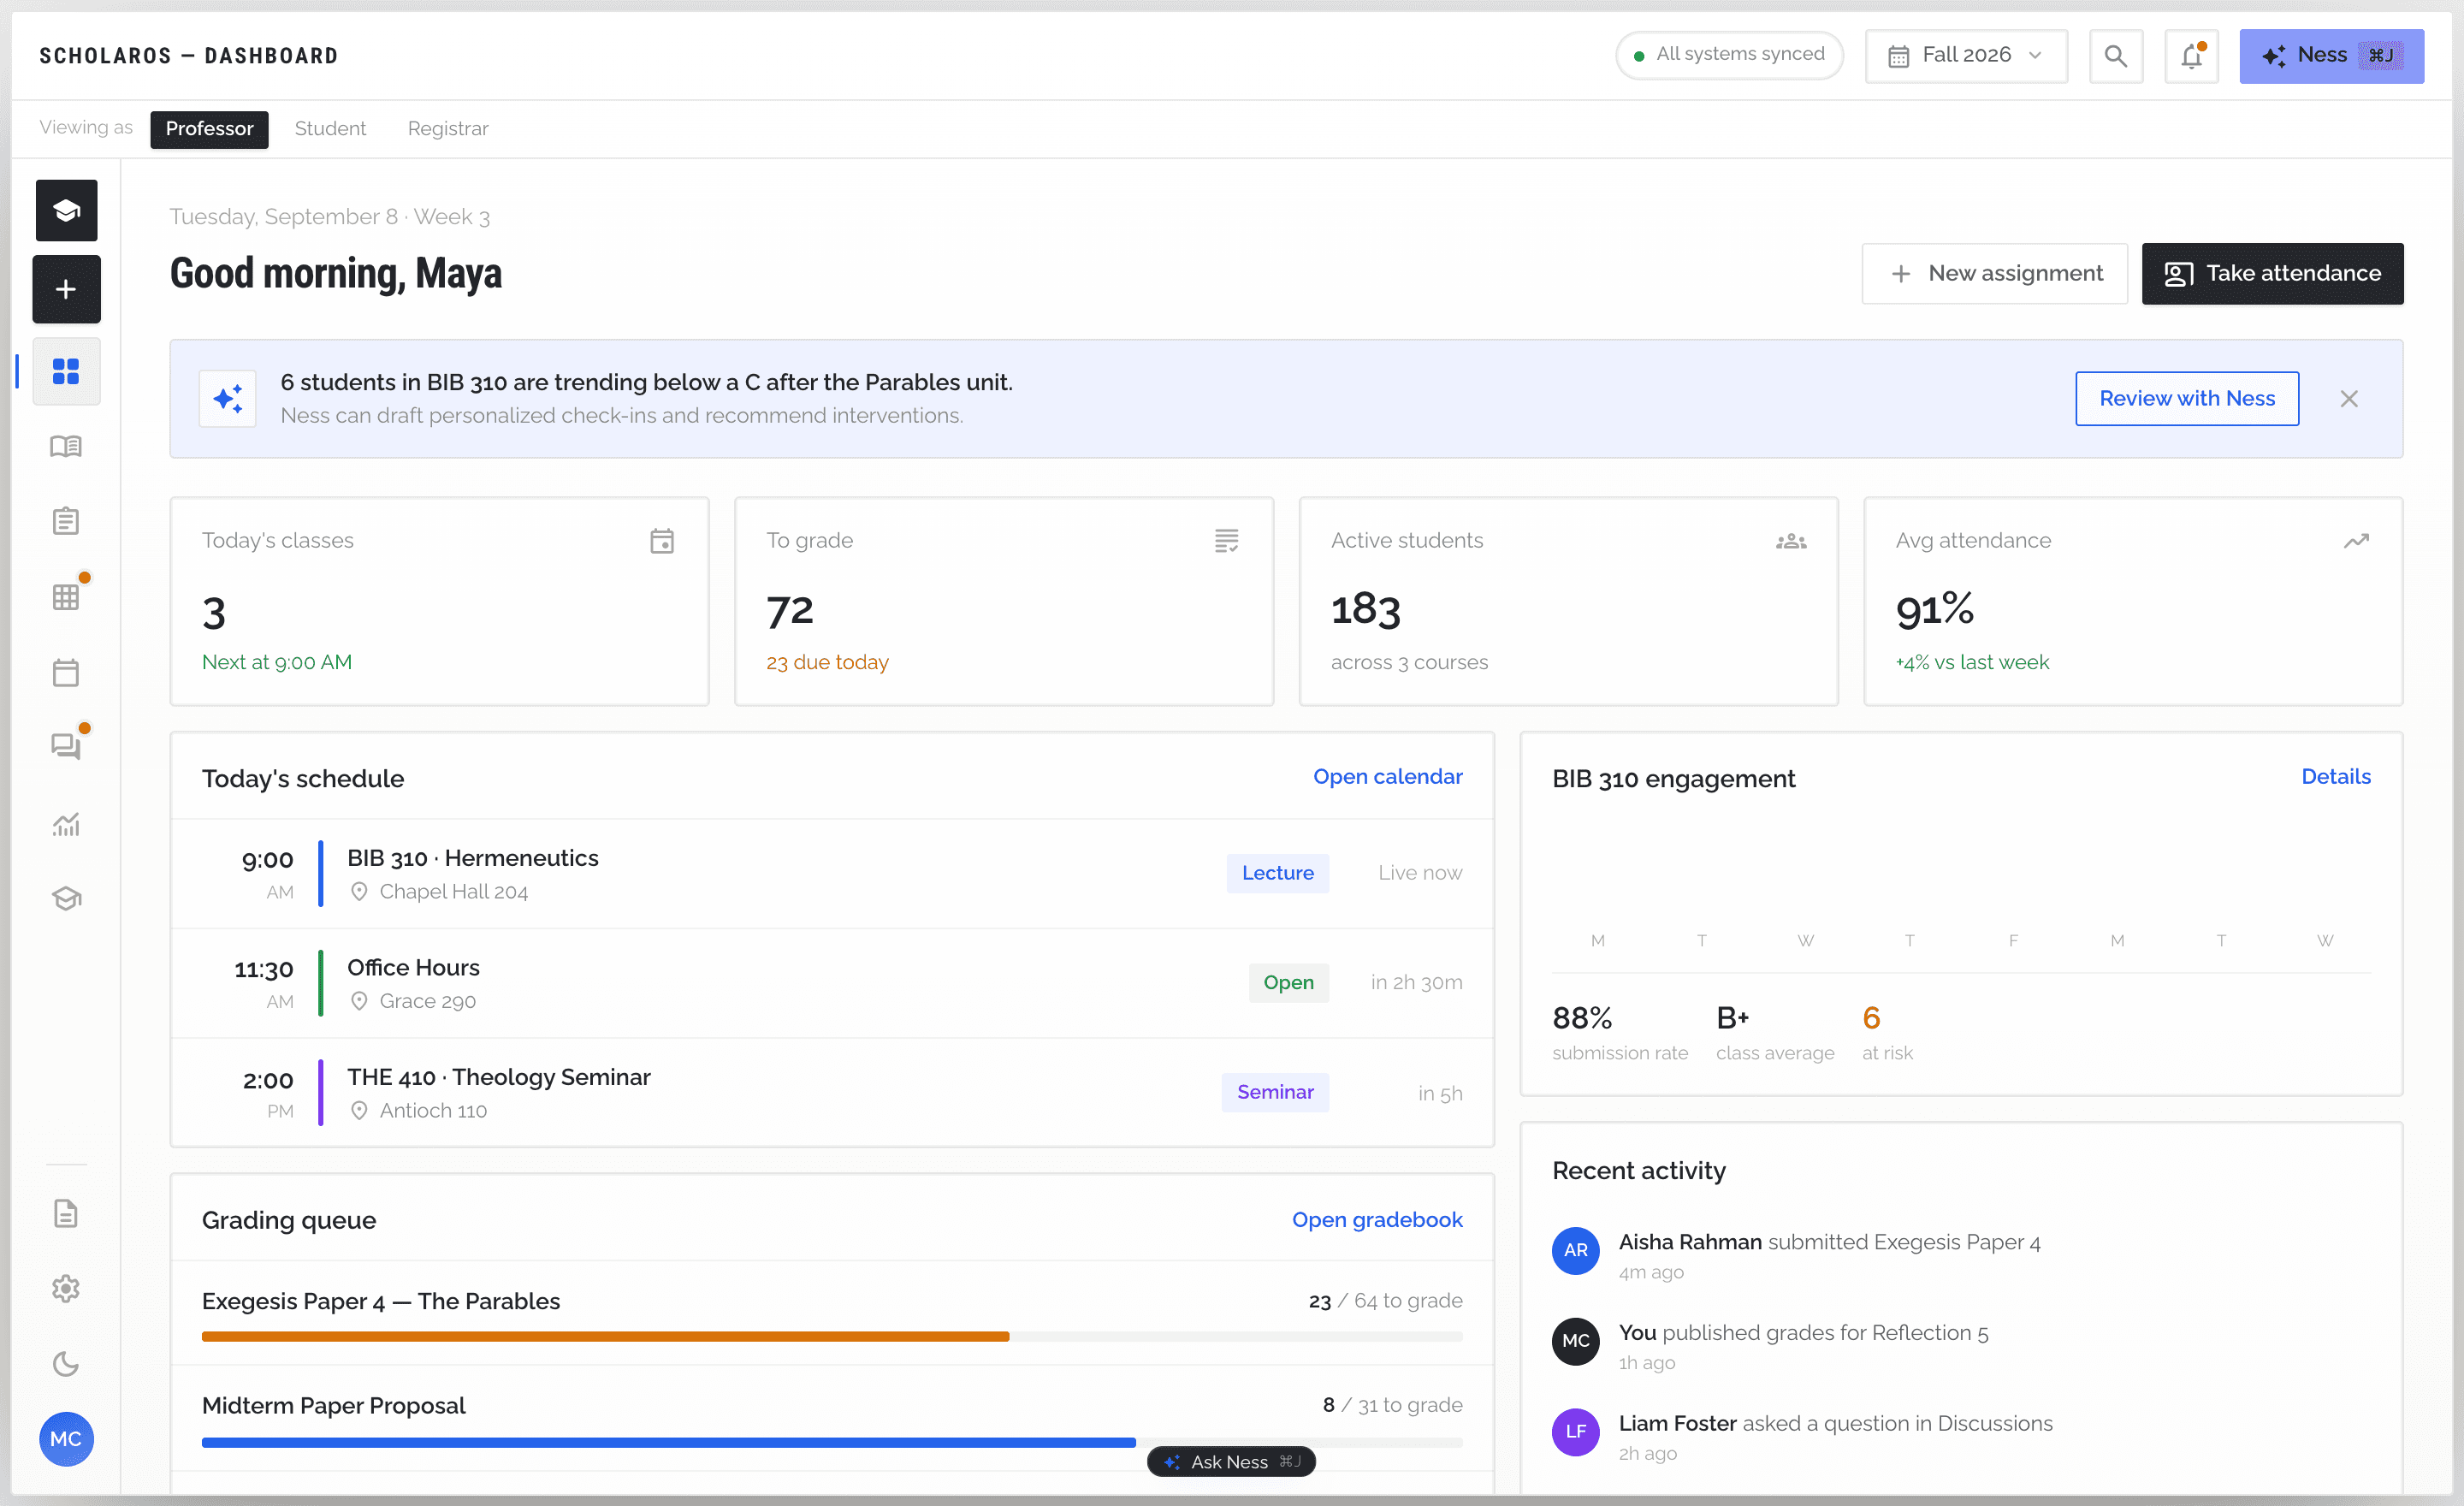Open the settings gear icon in sidebar
The width and height of the screenshot is (2464, 1506).
click(66, 1289)
